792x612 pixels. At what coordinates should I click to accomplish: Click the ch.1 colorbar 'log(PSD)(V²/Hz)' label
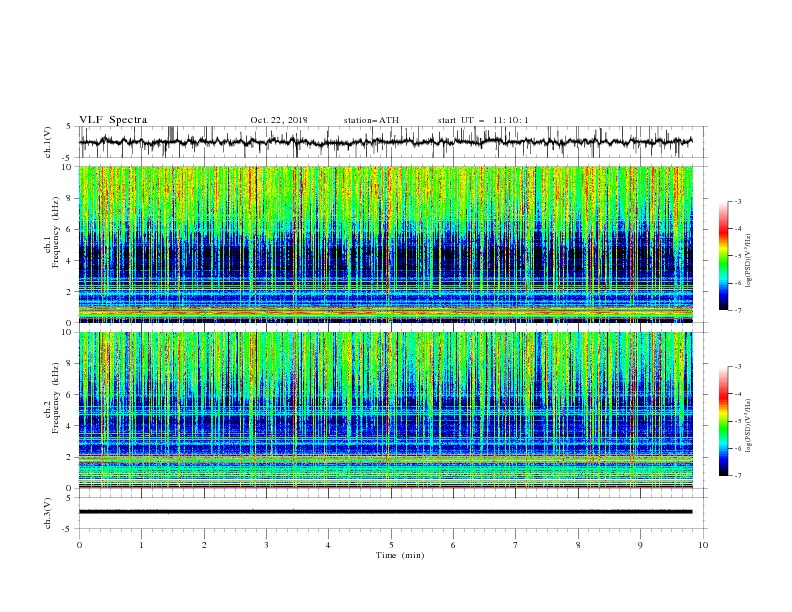click(x=750, y=261)
